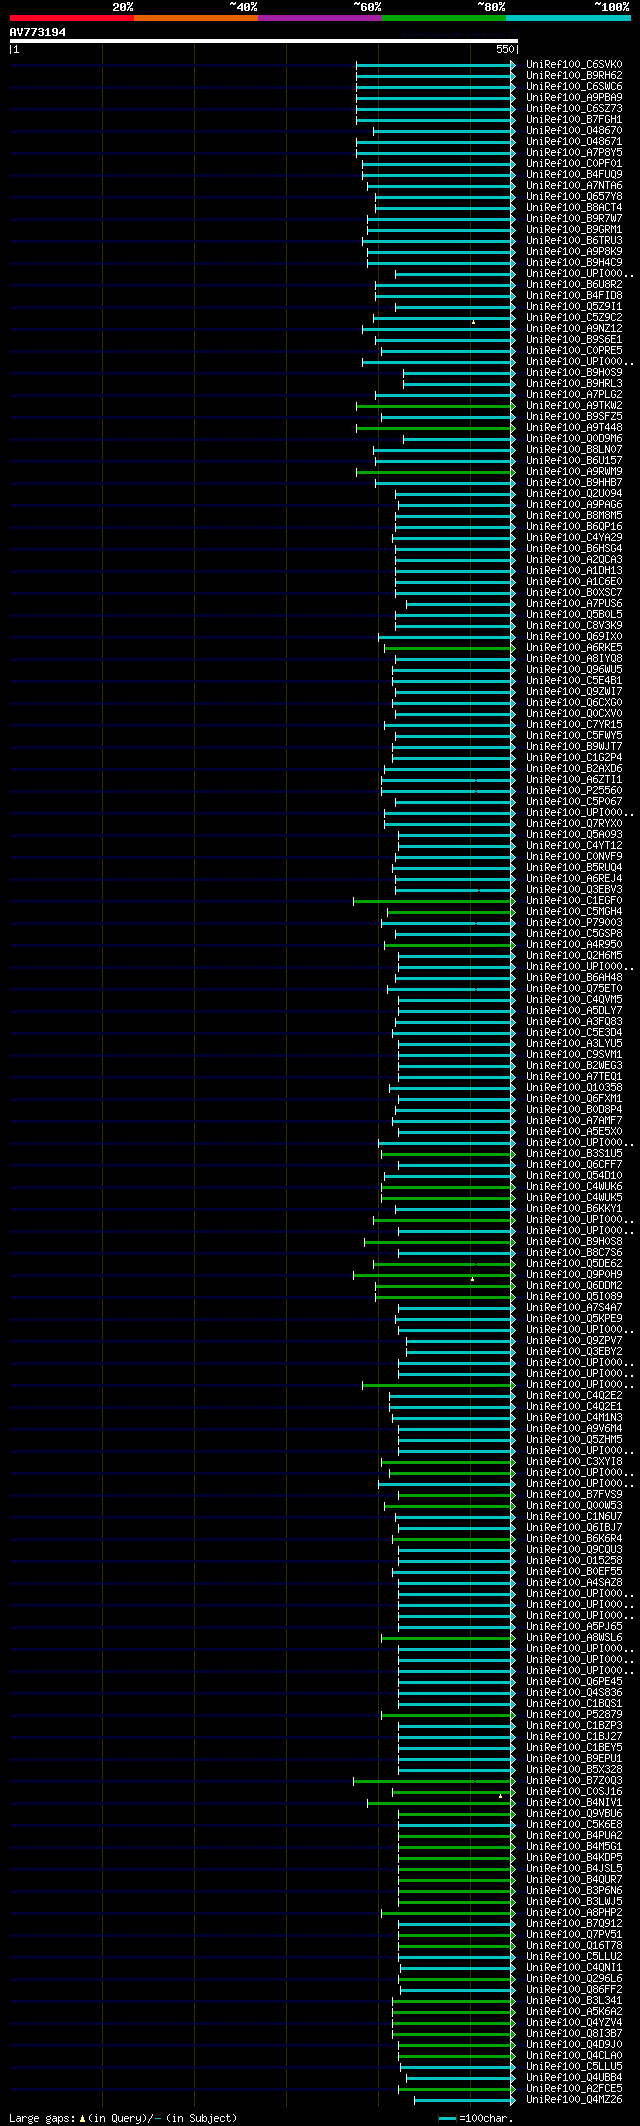The width and height of the screenshot is (640, 2126).
Task: Click the cyan ~100% identity legend segment
Action: [x=567, y=18]
